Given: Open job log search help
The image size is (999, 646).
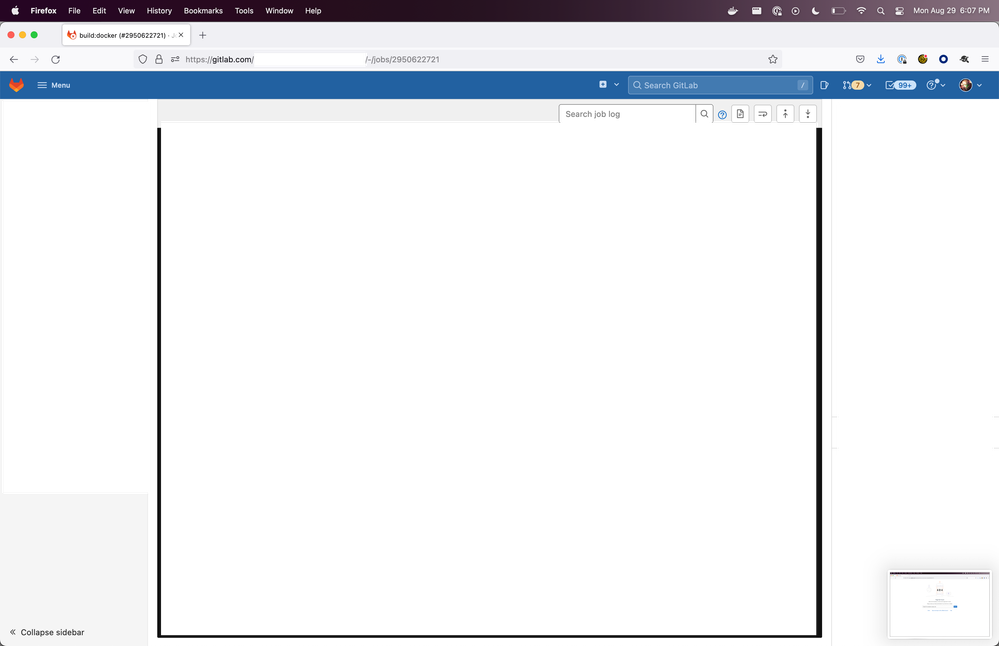Looking at the screenshot, I should click(722, 113).
